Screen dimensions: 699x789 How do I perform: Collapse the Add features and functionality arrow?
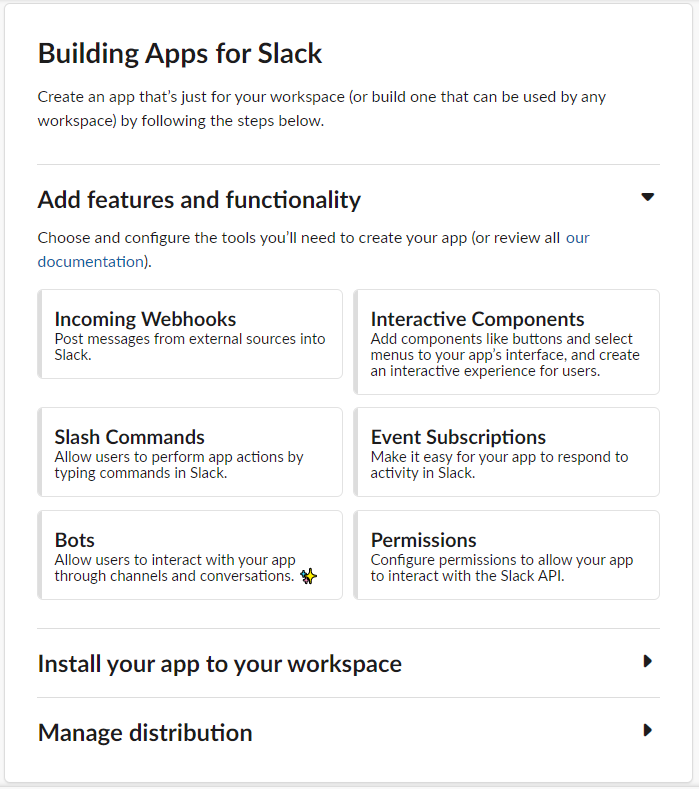pos(648,197)
